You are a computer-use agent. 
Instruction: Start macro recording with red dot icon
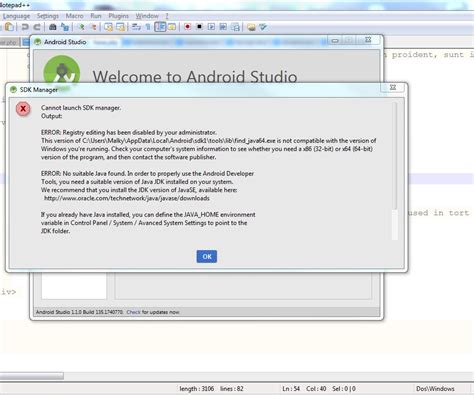click(x=187, y=27)
